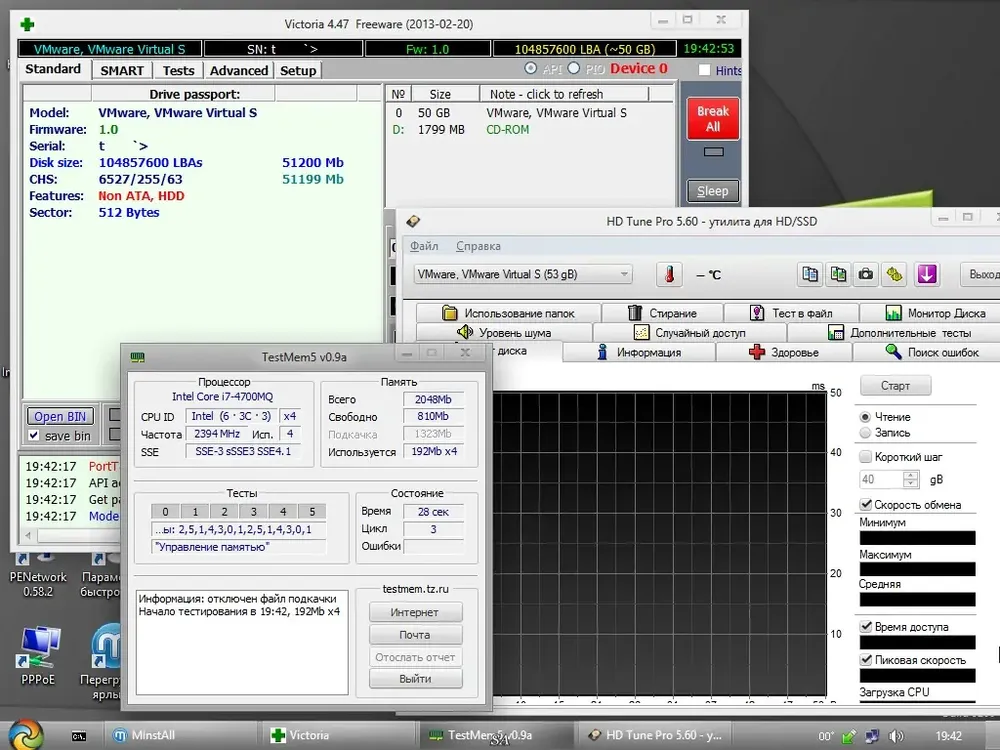1000x750 pixels.
Task: Click the thermometer temperature icon in HD Tune
Action: [669, 275]
